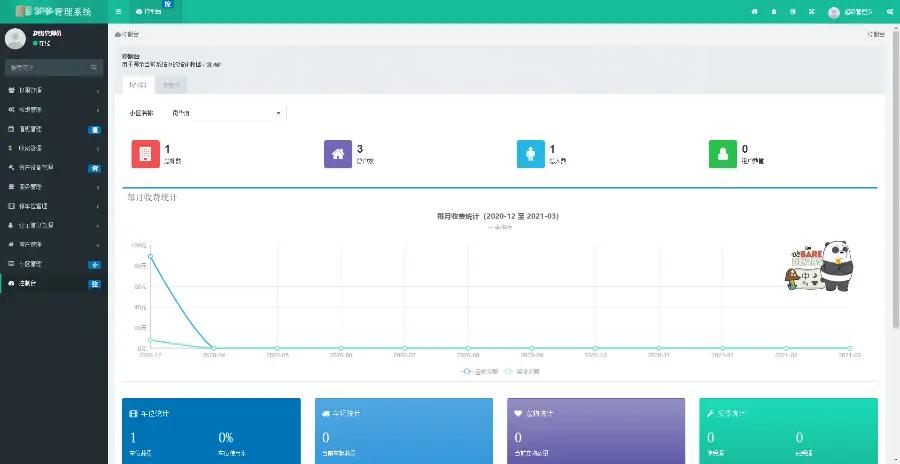The image size is (900, 464).
Task: Click the 控制台 breadcrumb link at left
Action: [x=127, y=34]
